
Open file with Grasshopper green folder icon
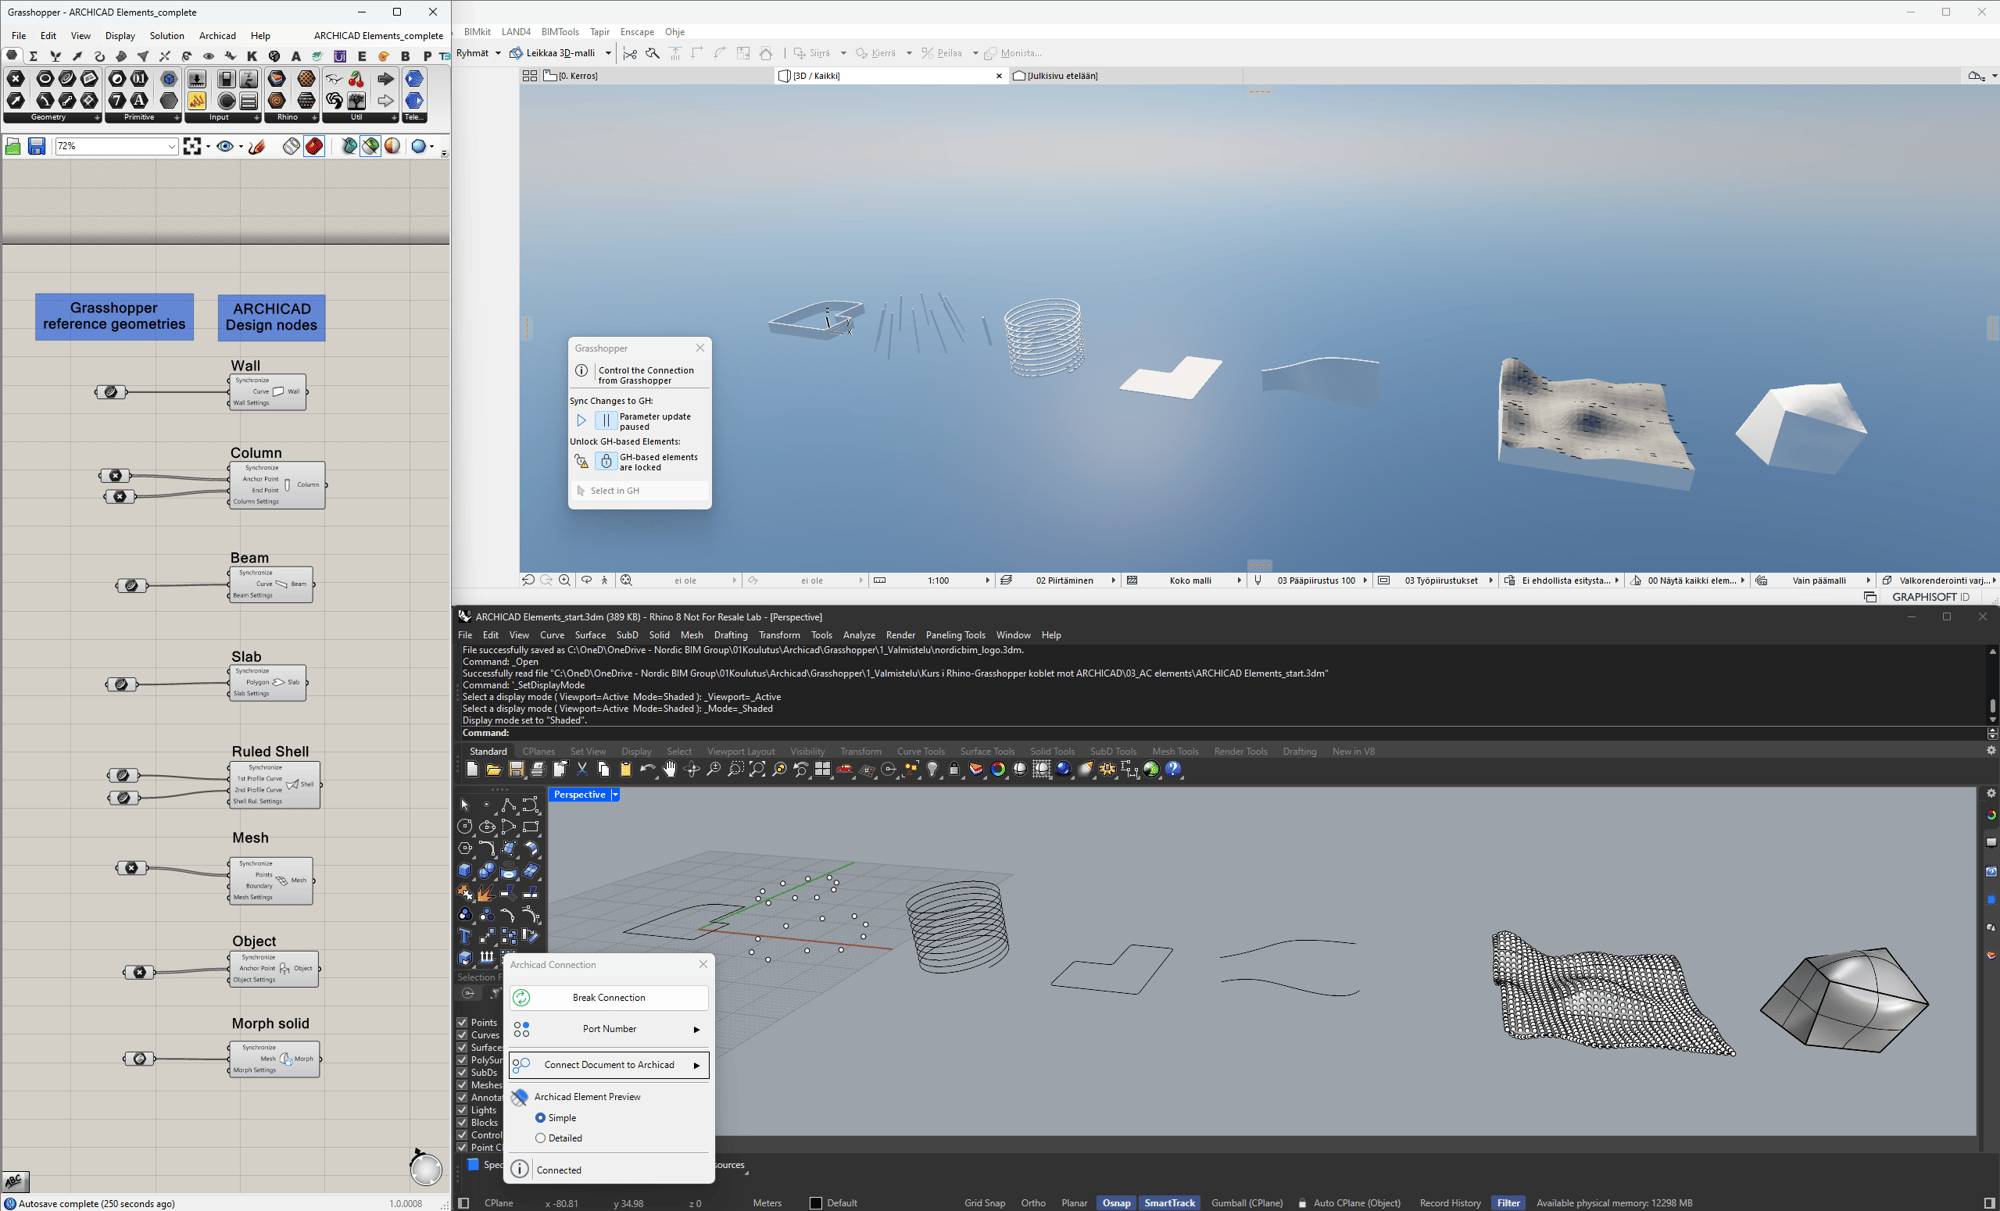coord(13,146)
